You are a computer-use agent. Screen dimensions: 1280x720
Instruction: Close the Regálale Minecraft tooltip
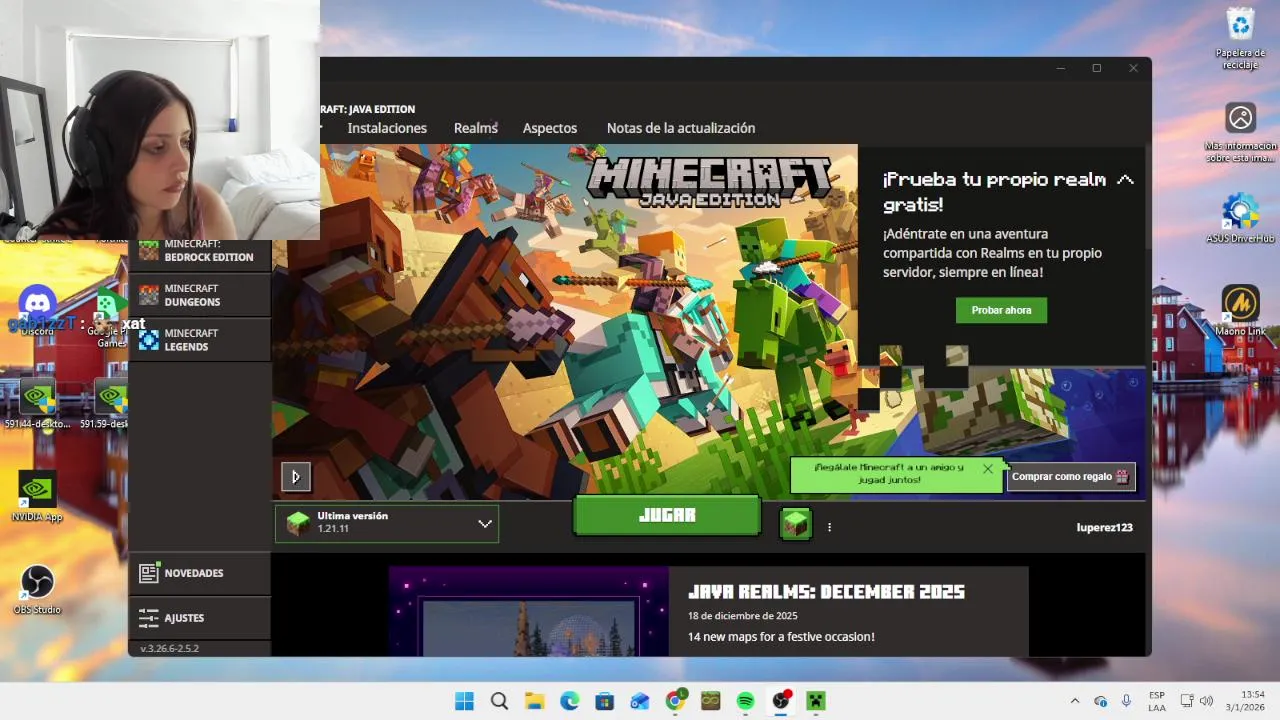988,468
